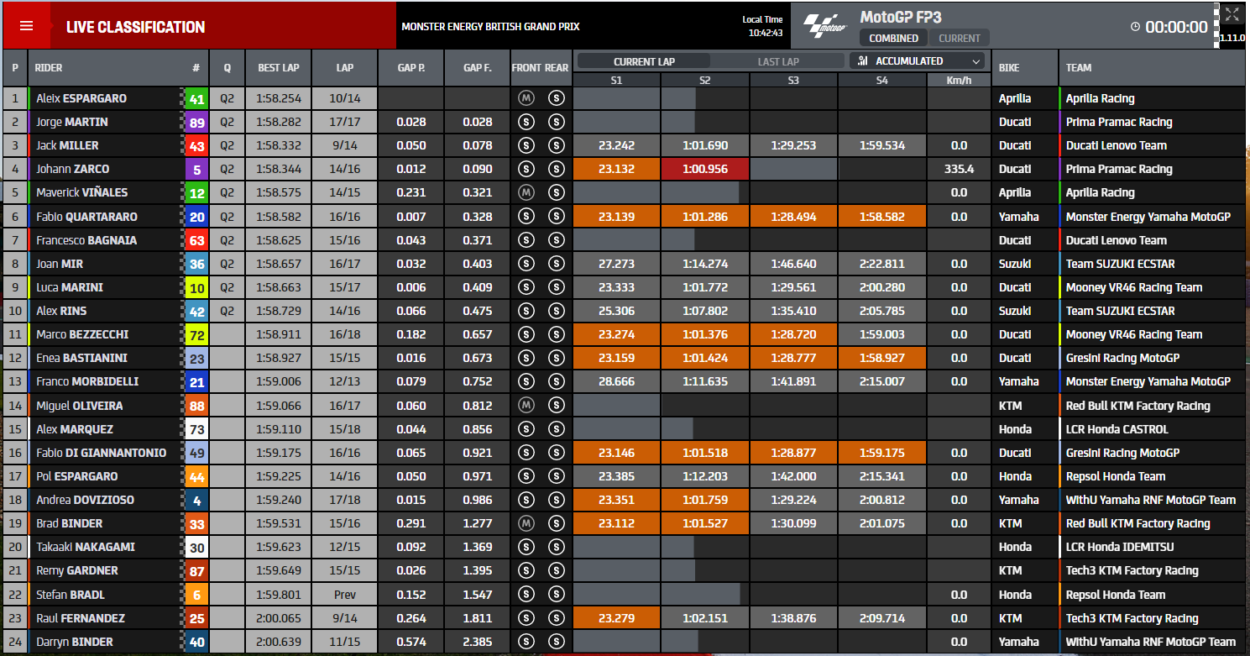This screenshot has width=1250, height=656.
Task: Click front tyre icon for Marco Bezzecchi
Action: click(x=526, y=334)
